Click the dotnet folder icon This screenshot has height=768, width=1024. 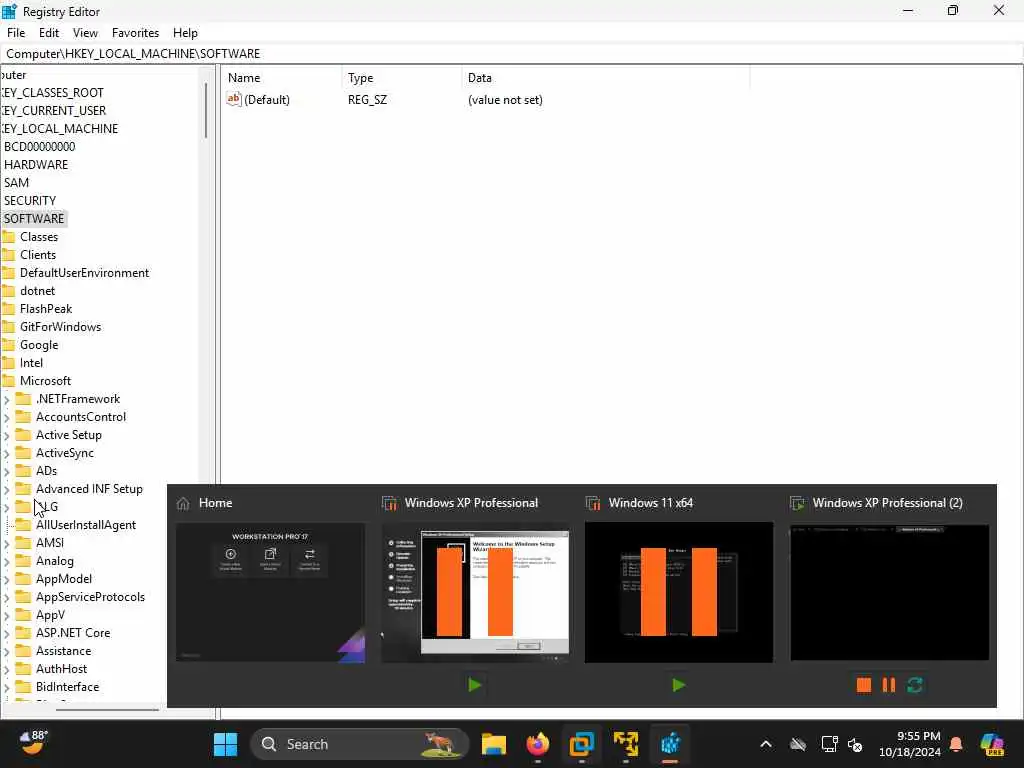(x=8, y=291)
